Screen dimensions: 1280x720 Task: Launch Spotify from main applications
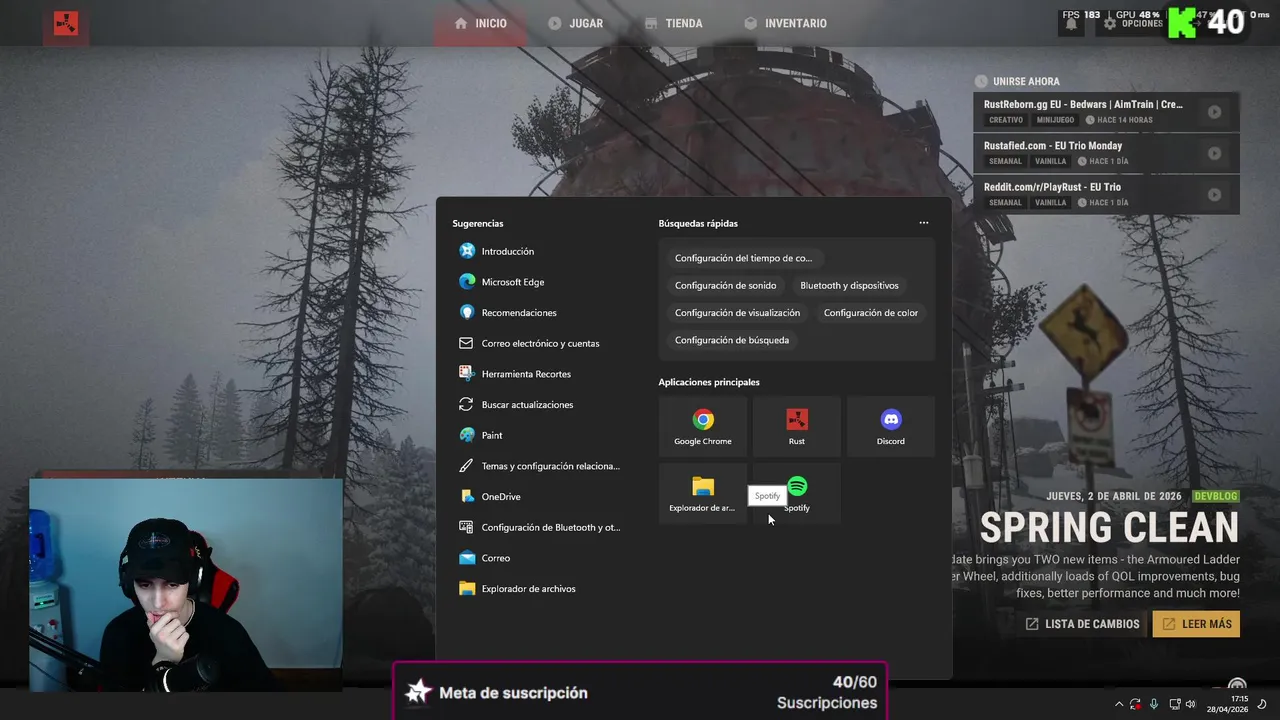pos(796,492)
